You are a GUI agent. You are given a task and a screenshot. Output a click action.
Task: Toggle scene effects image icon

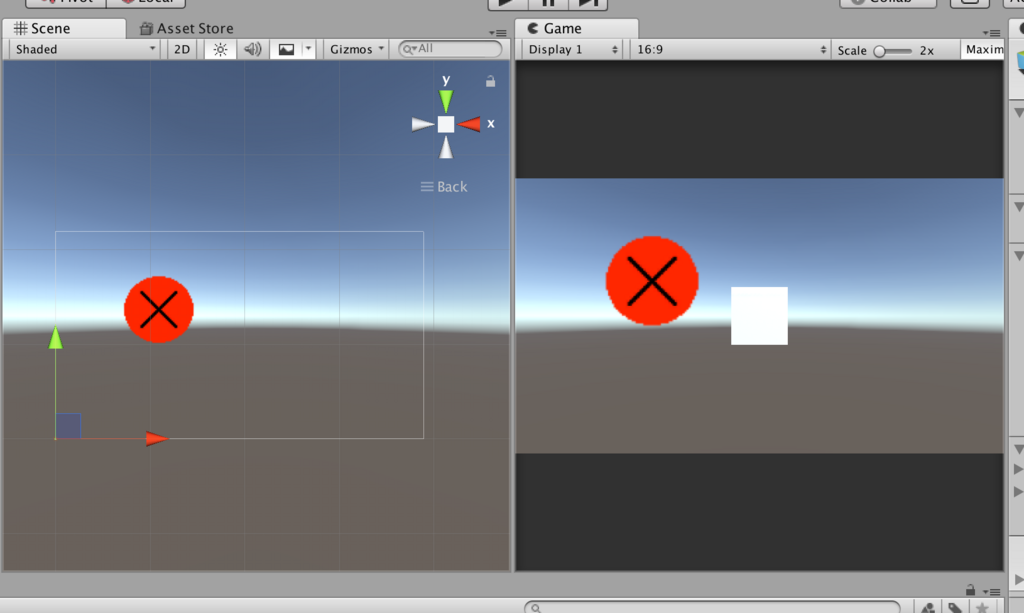point(286,49)
